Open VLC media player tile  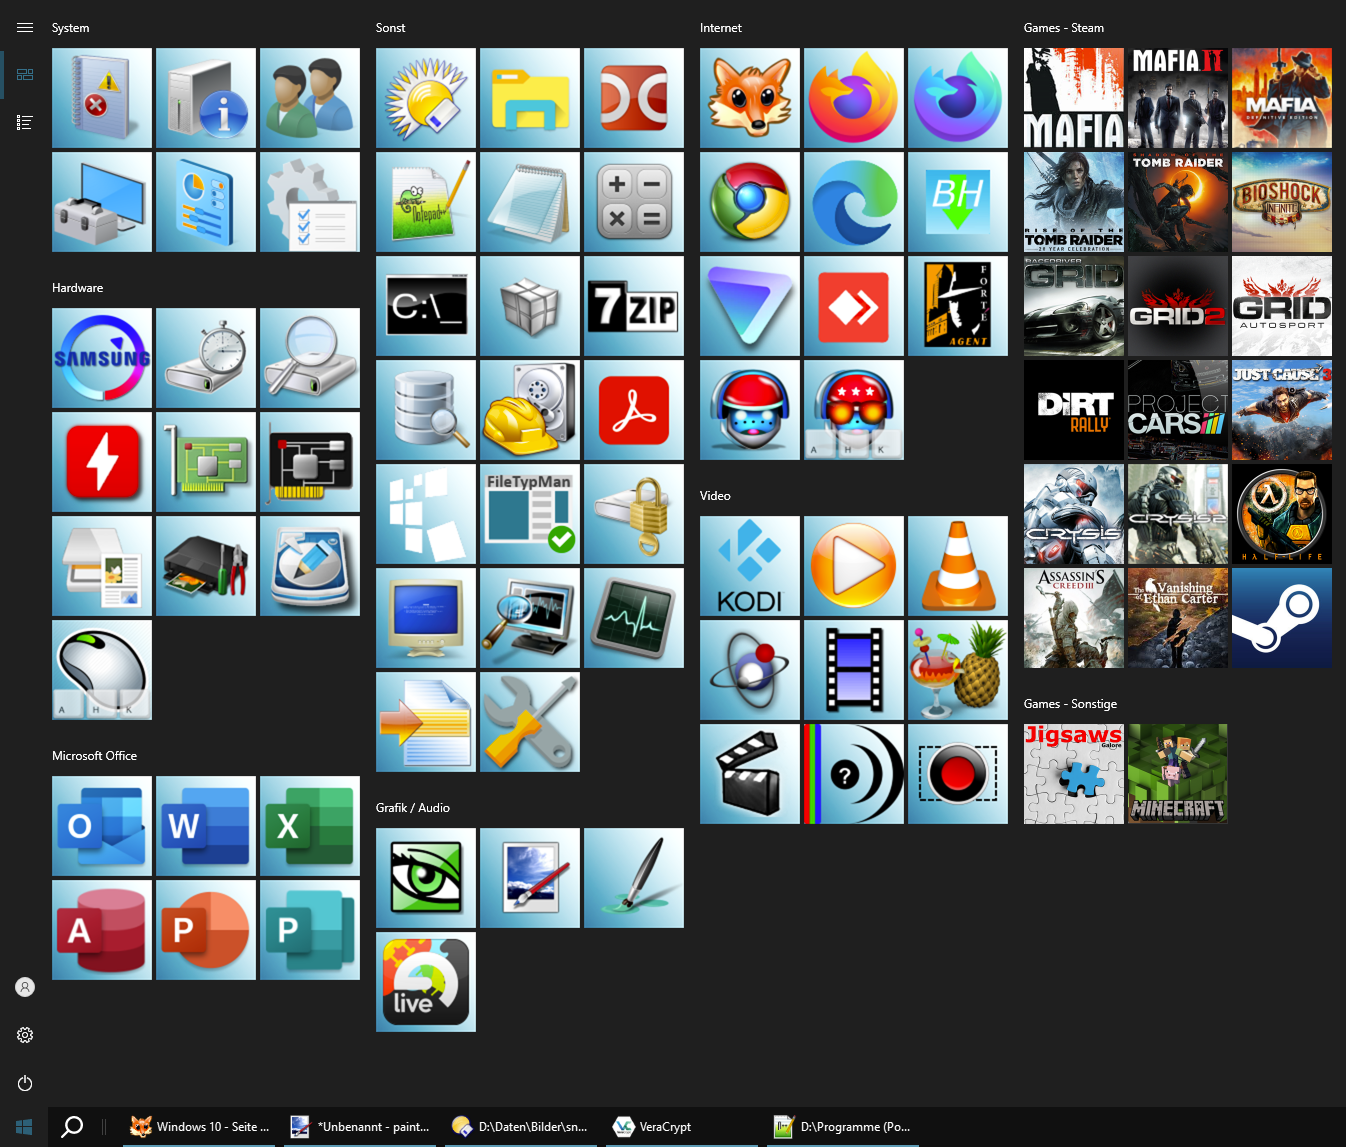point(958,566)
